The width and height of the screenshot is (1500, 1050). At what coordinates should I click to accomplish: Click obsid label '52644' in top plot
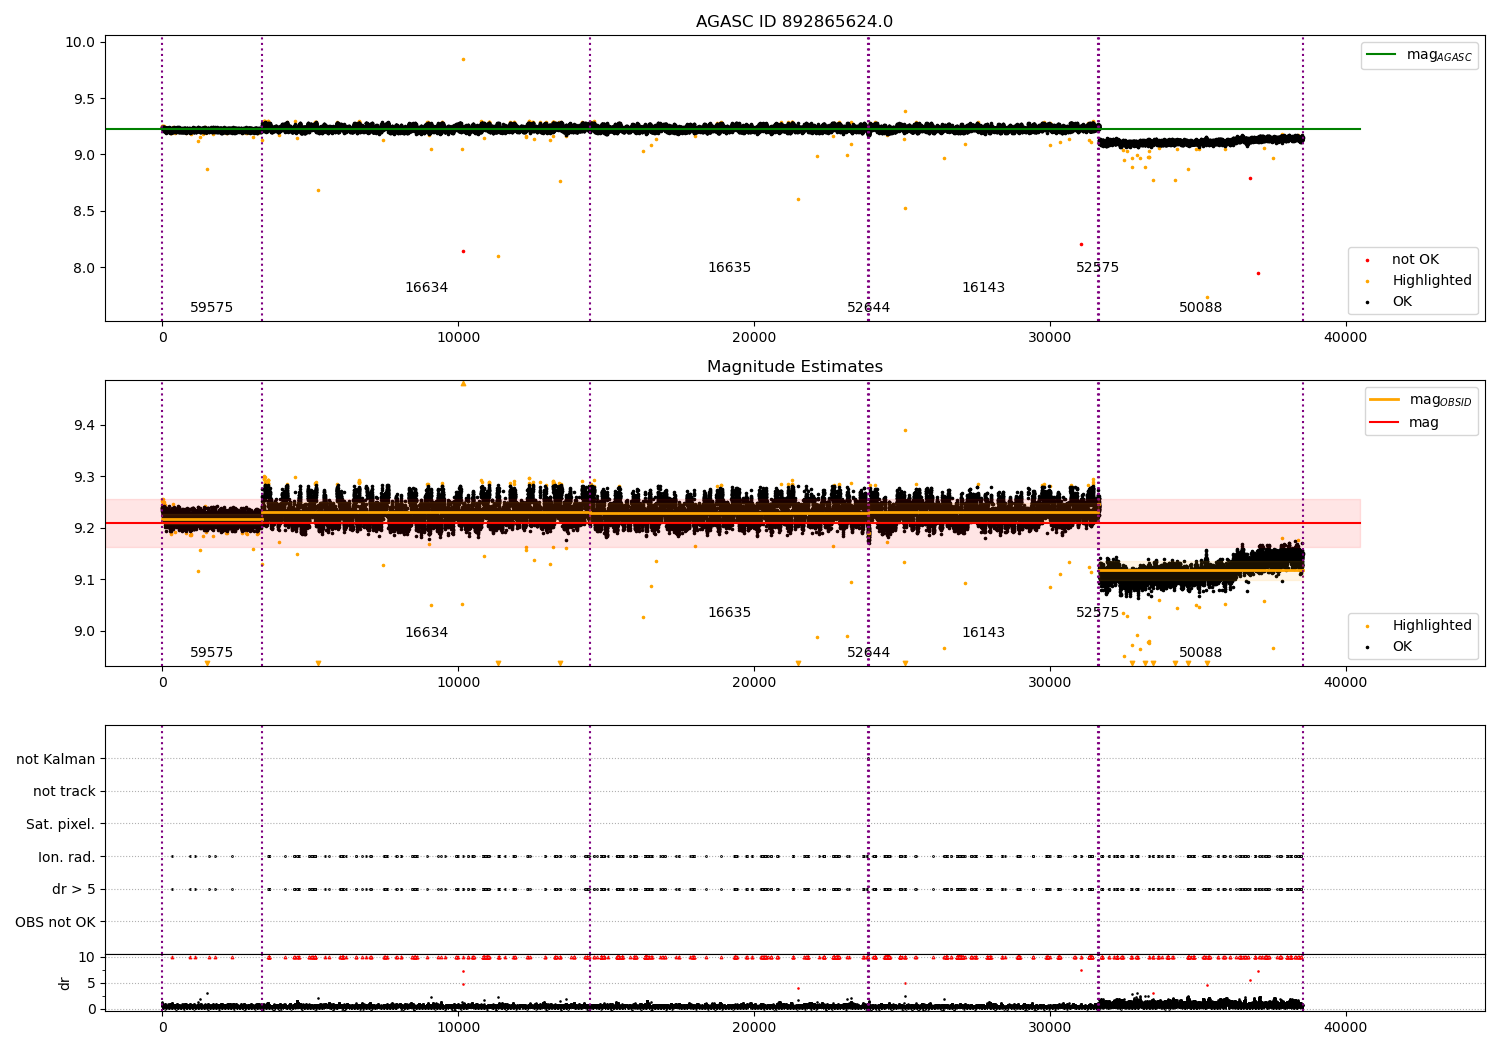click(x=868, y=308)
